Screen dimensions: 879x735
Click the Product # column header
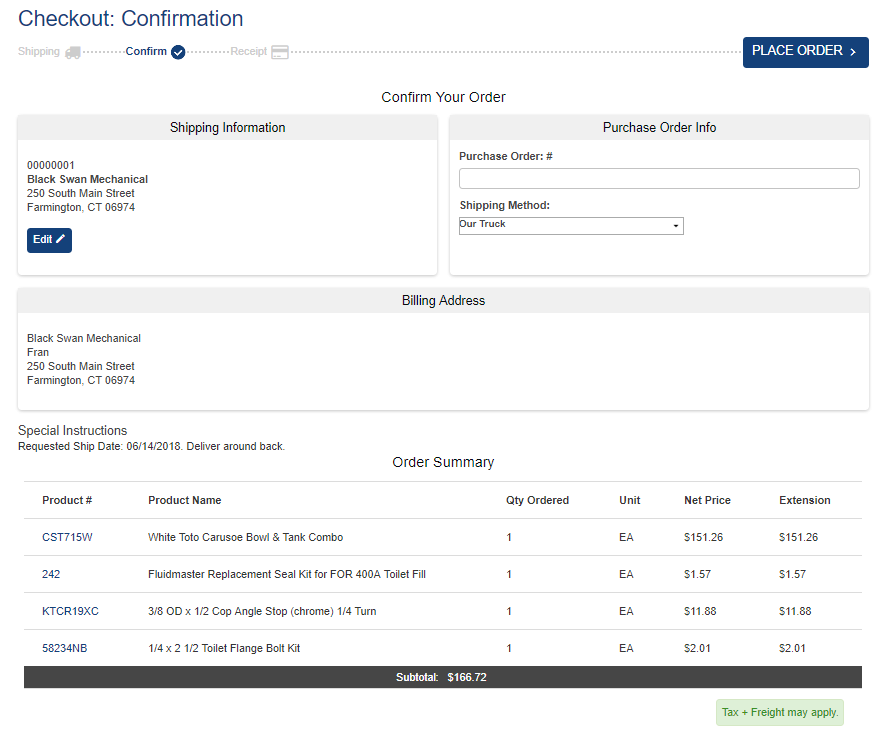coord(67,500)
